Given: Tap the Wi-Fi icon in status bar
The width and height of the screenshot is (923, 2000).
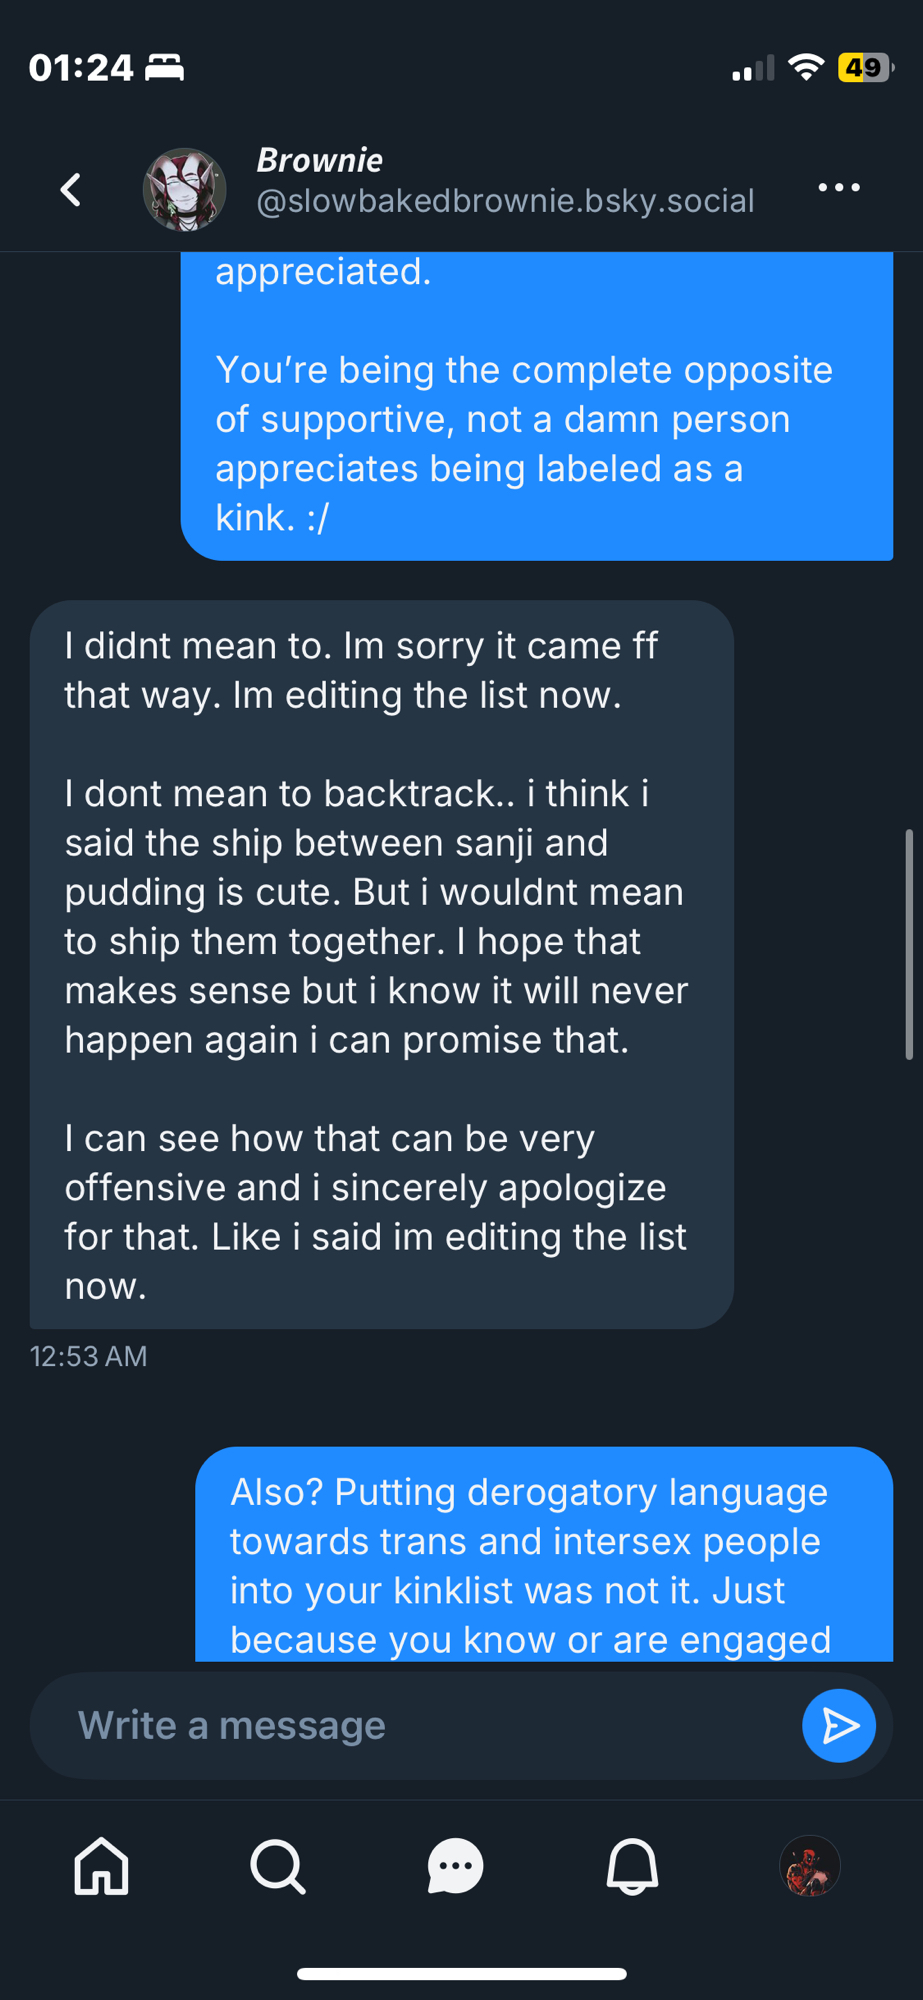Looking at the screenshot, I should pos(805,67).
